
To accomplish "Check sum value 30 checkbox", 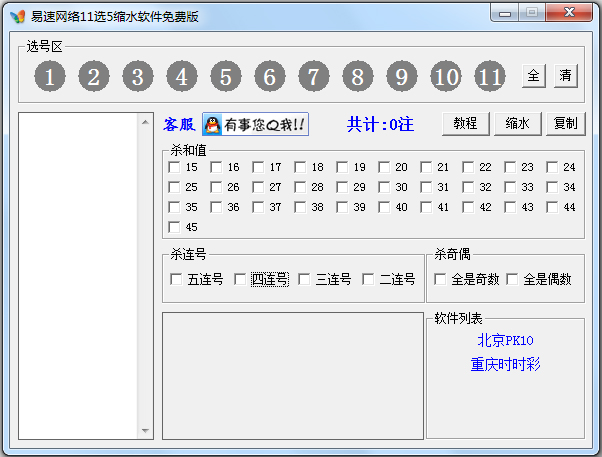I will click(x=384, y=187).
